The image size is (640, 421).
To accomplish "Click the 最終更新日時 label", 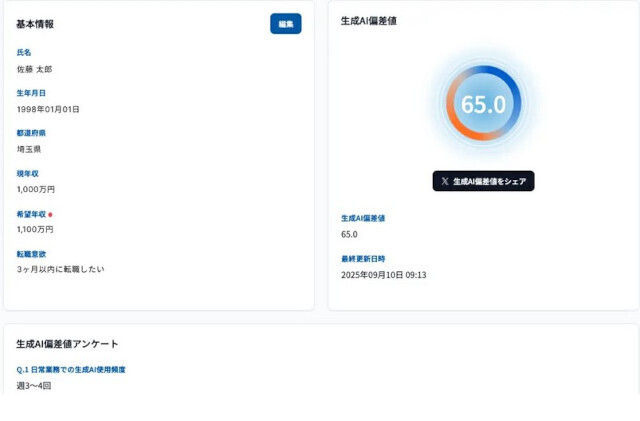I will [x=362, y=258].
